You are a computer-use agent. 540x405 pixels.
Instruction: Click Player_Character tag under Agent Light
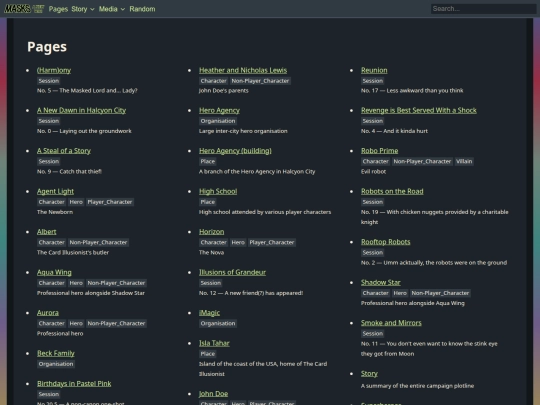pos(110,202)
